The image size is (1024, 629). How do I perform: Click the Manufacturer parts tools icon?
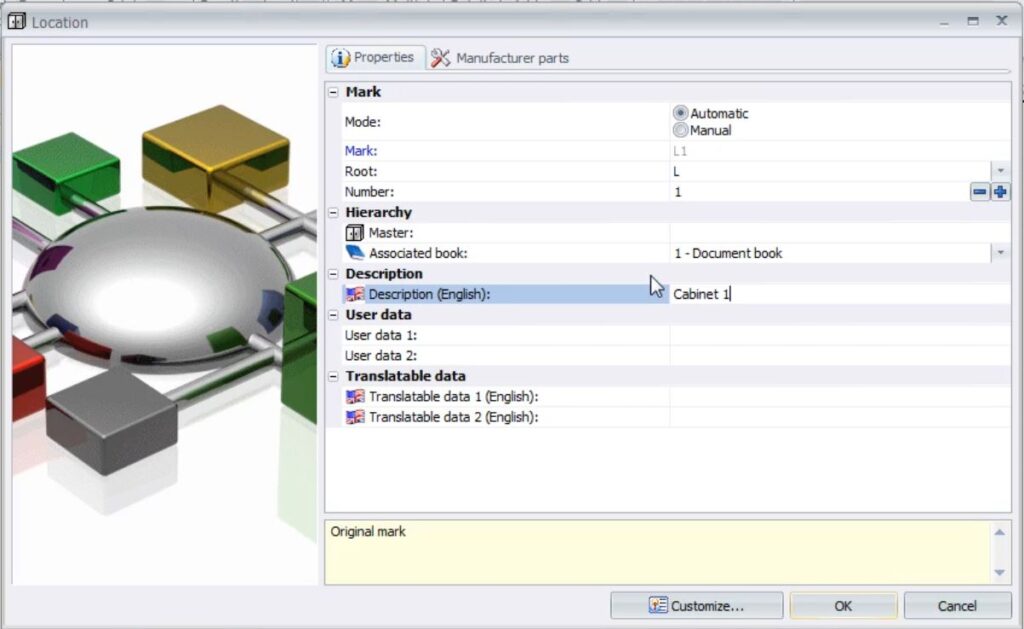[x=440, y=57]
